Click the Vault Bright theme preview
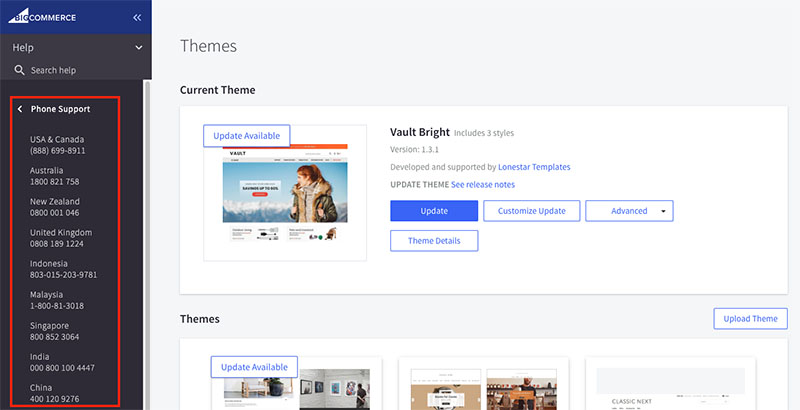Image resolution: width=800 pixels, height=410 pixels. 285,193
